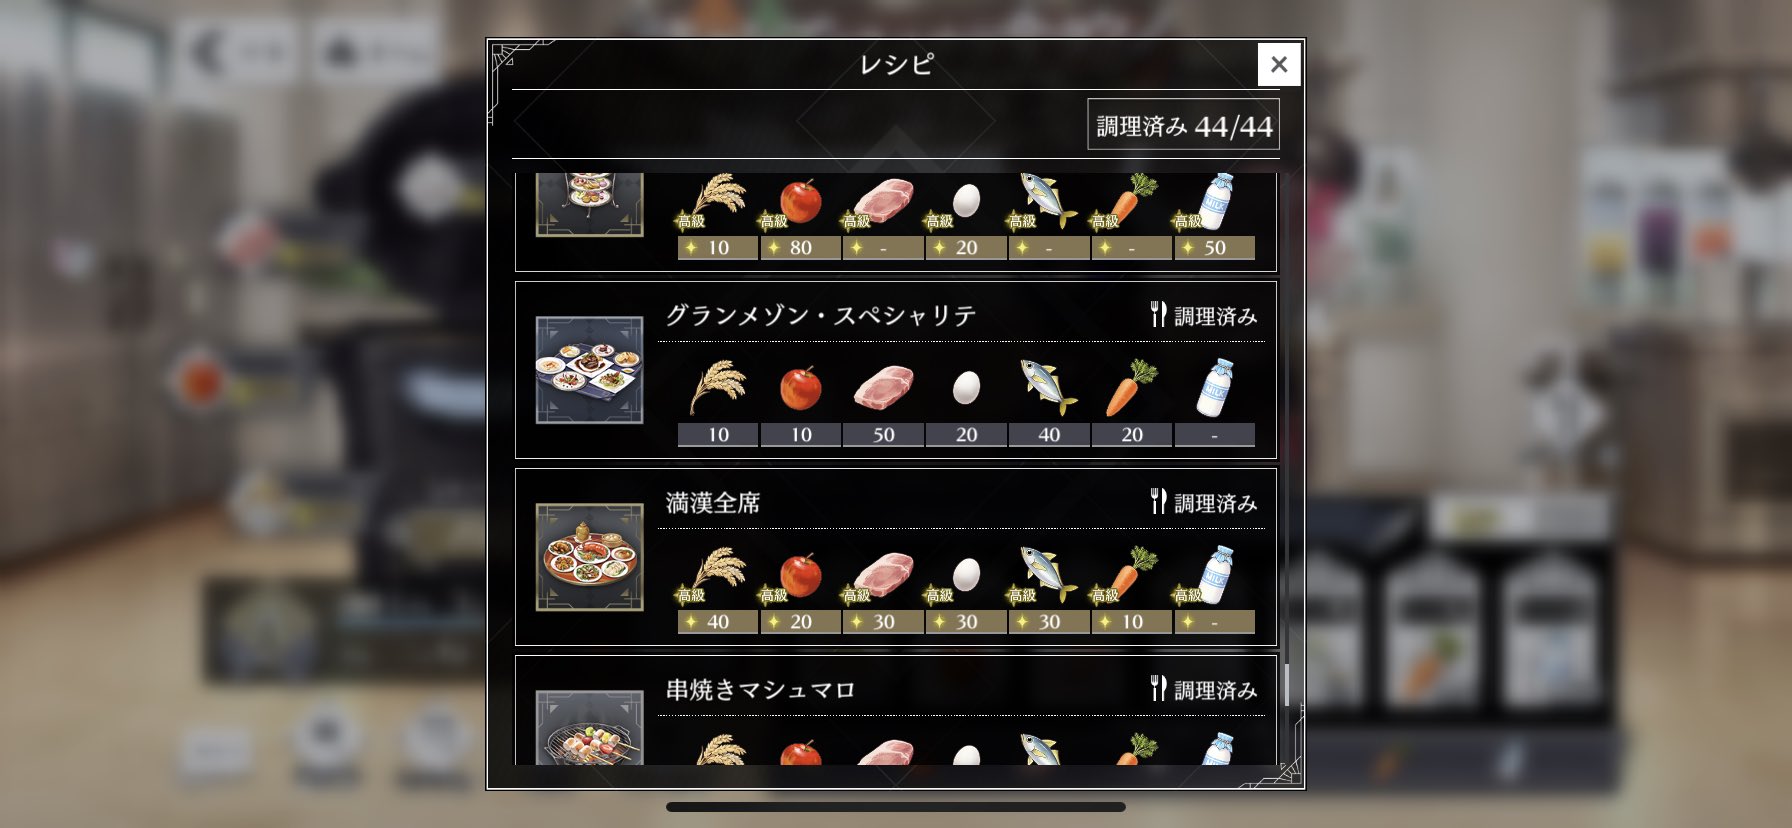The height and width of the screenshot is (828, 1792).
Task: Close the レシピ dialog with X
Action: click(x=1279, y=64)
